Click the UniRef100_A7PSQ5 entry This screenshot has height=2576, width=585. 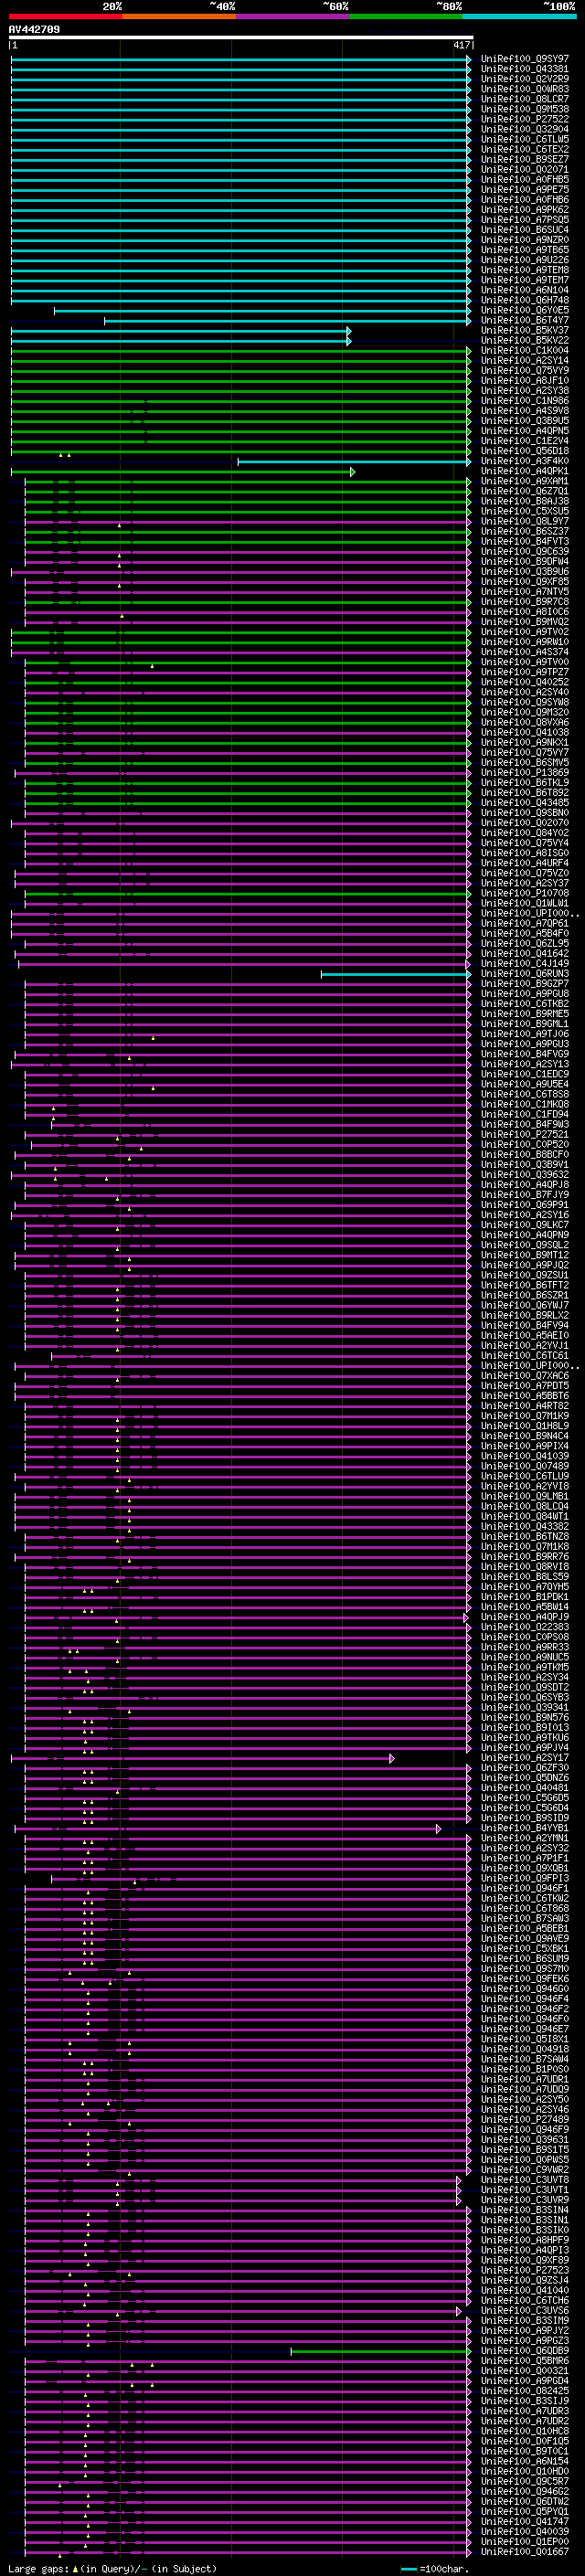coord(524,220)
